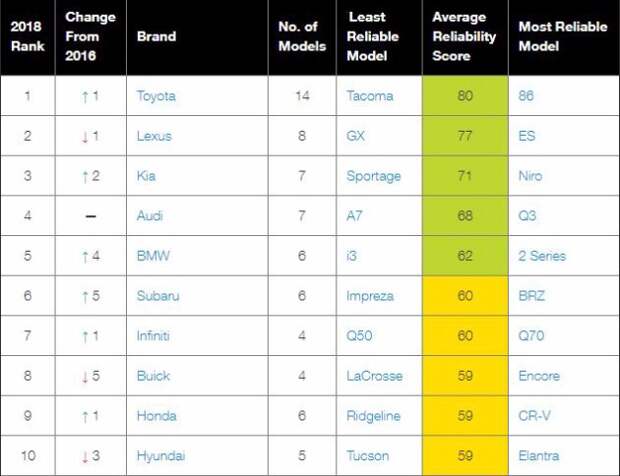Open the Audi brand page

pos(150,216)
